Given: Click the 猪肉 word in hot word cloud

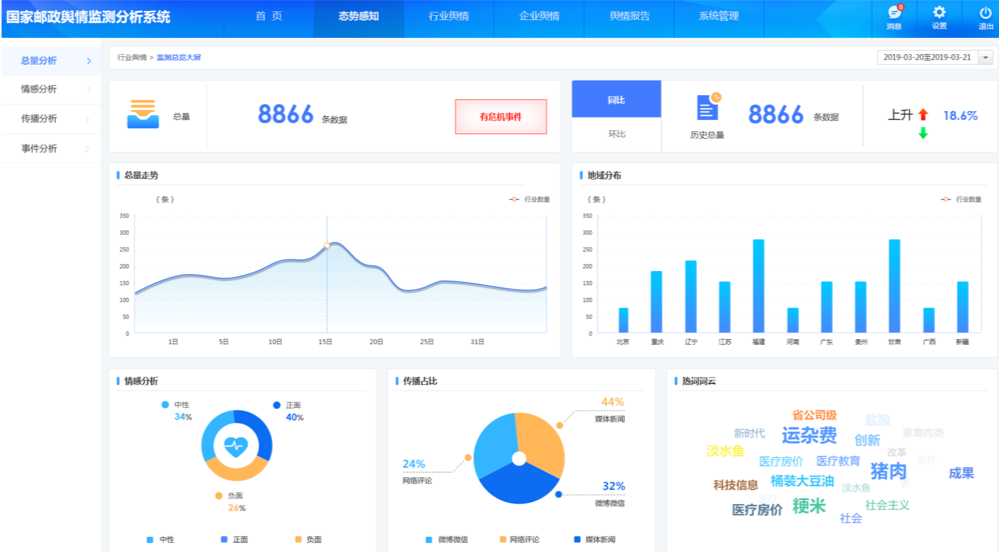Looking at the screenshot, I should pos(888,471).
